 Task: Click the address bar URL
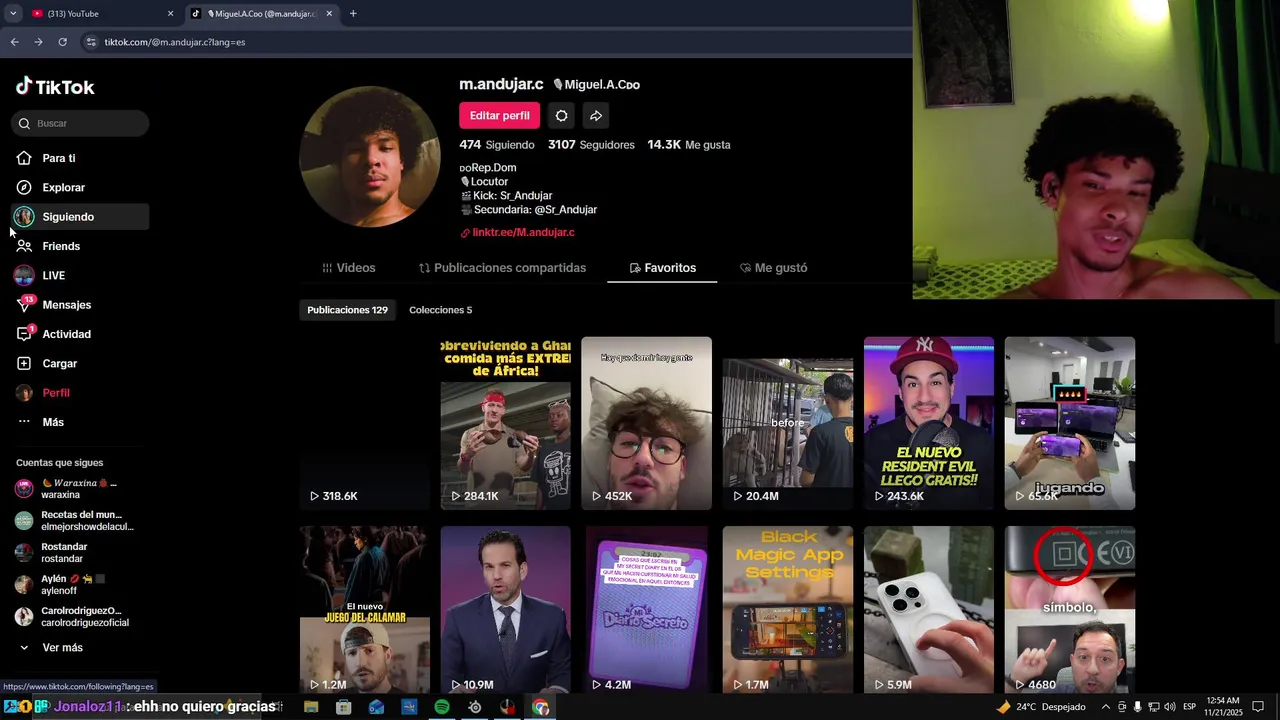(175, 42)
